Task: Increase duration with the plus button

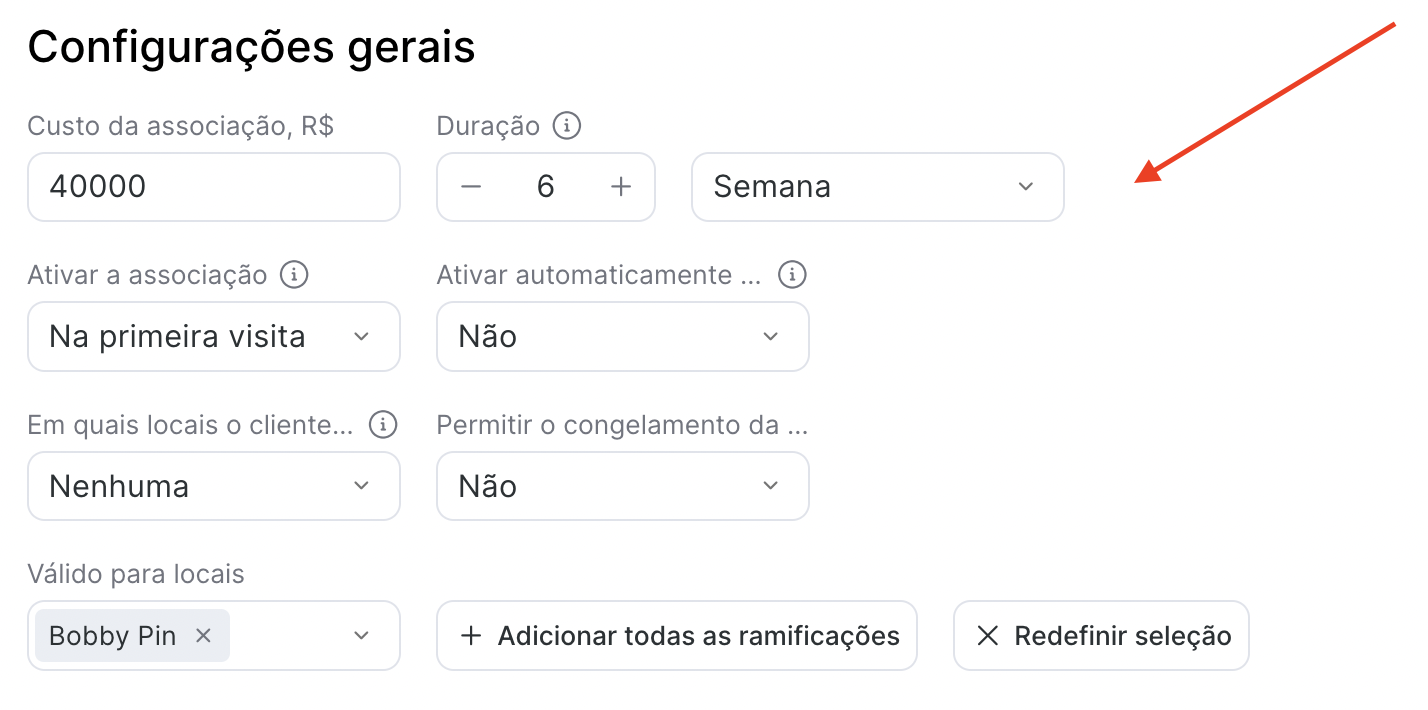Action: (621, 187)
